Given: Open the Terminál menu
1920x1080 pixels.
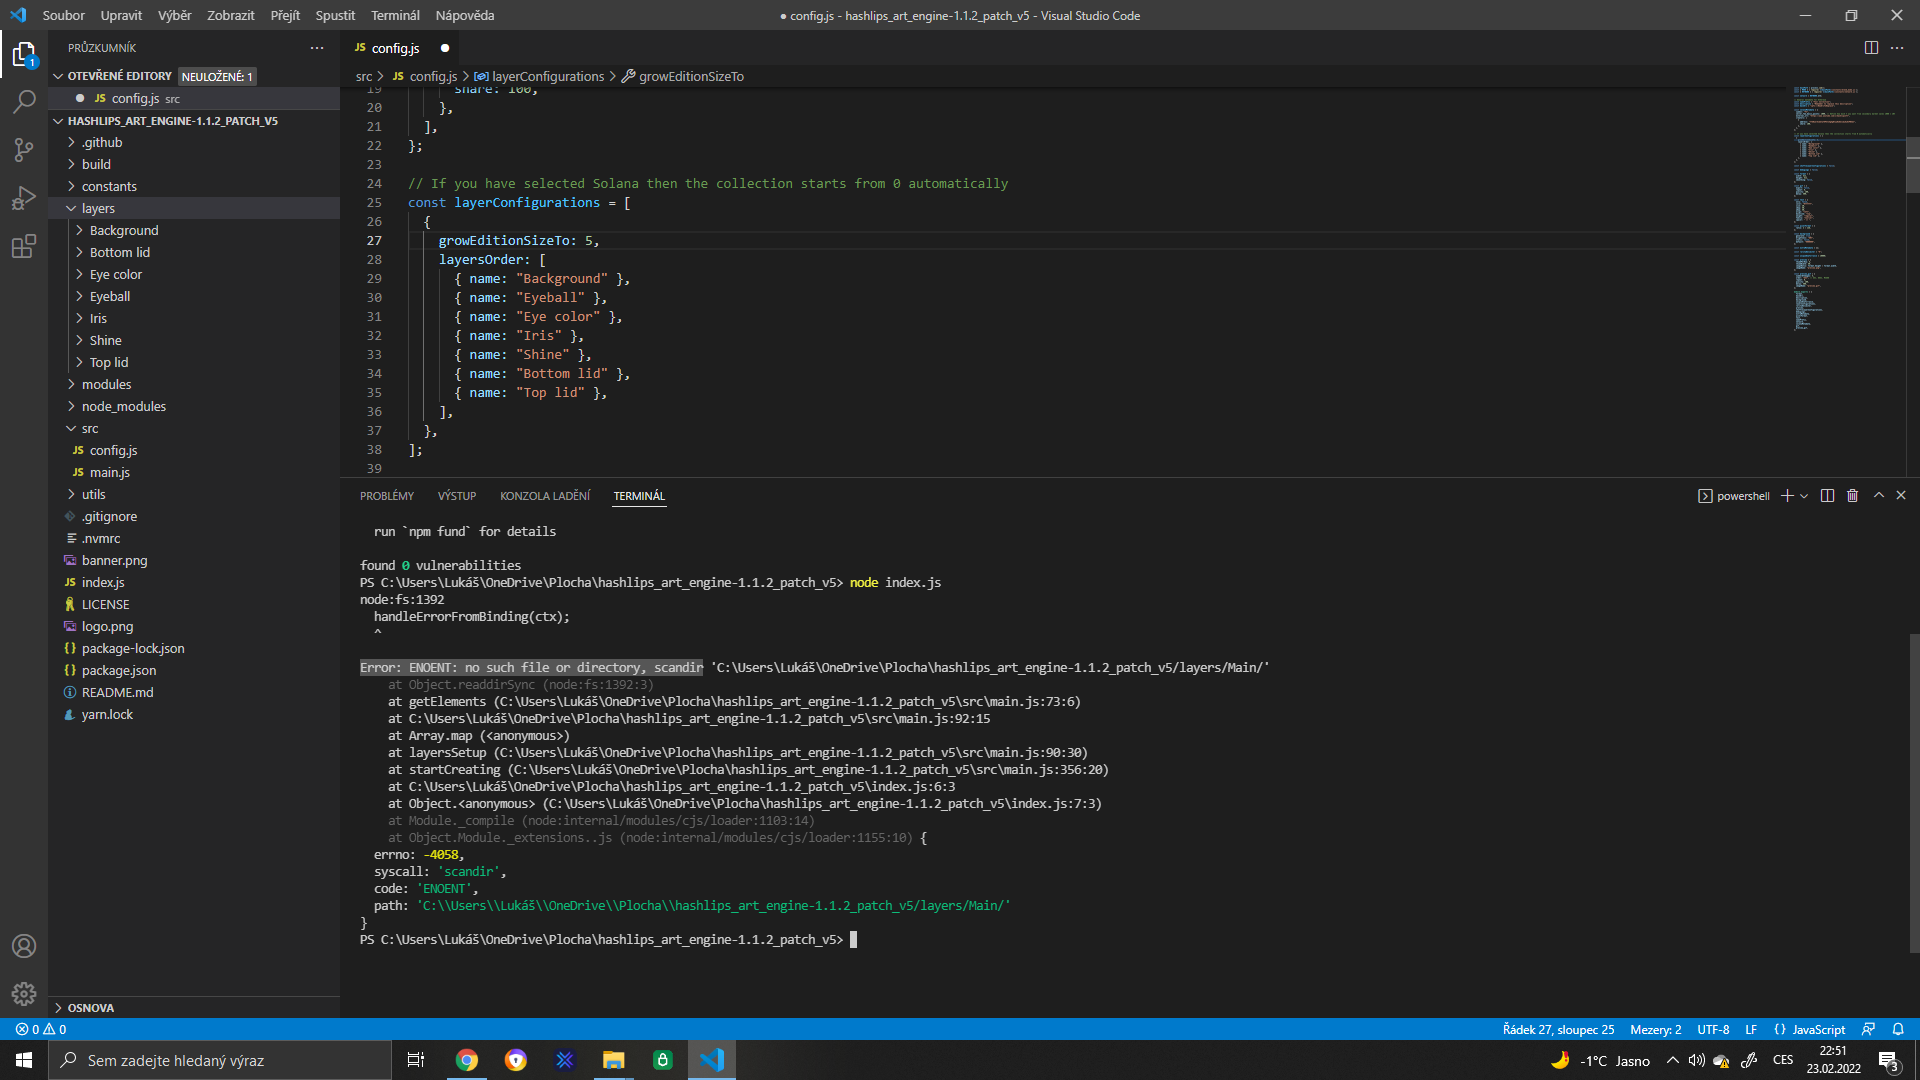Looking at the screenshot, I should click(x=394, y=15).
